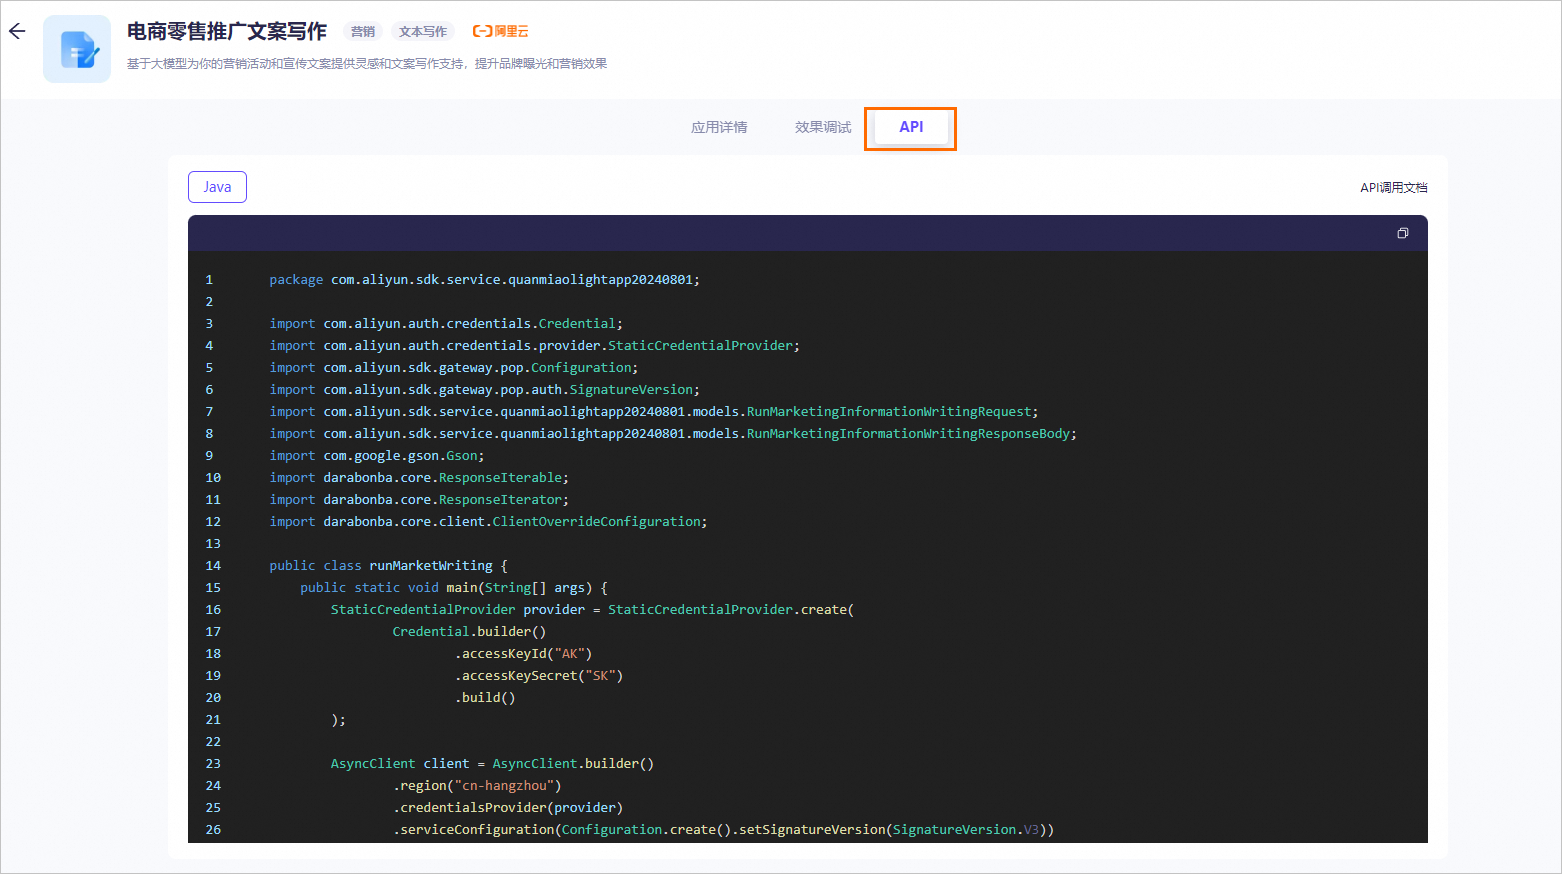Screen dimensions: 1562x874
Task: Switch to the 应用详情 tab
Action: click(x=719, y=127)
